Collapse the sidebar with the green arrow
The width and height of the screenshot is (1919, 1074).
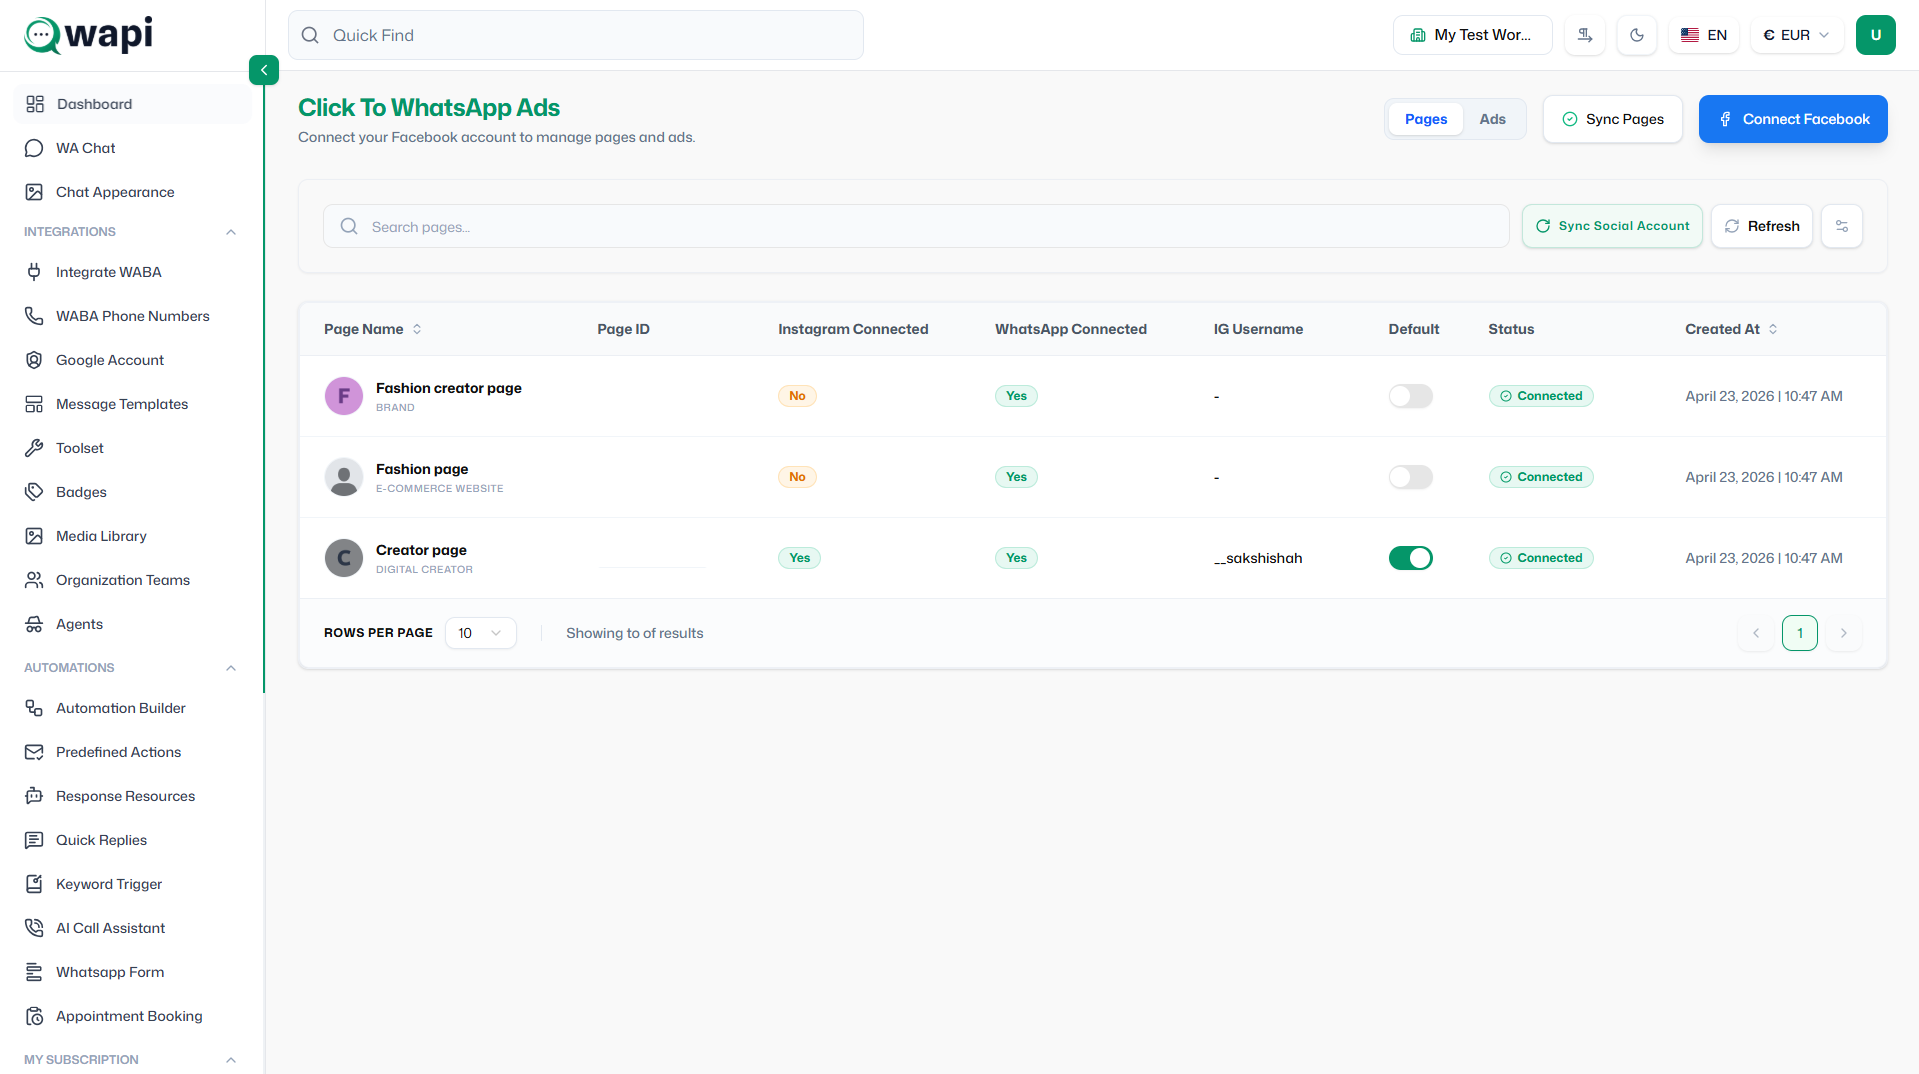[x=264, y=70]
